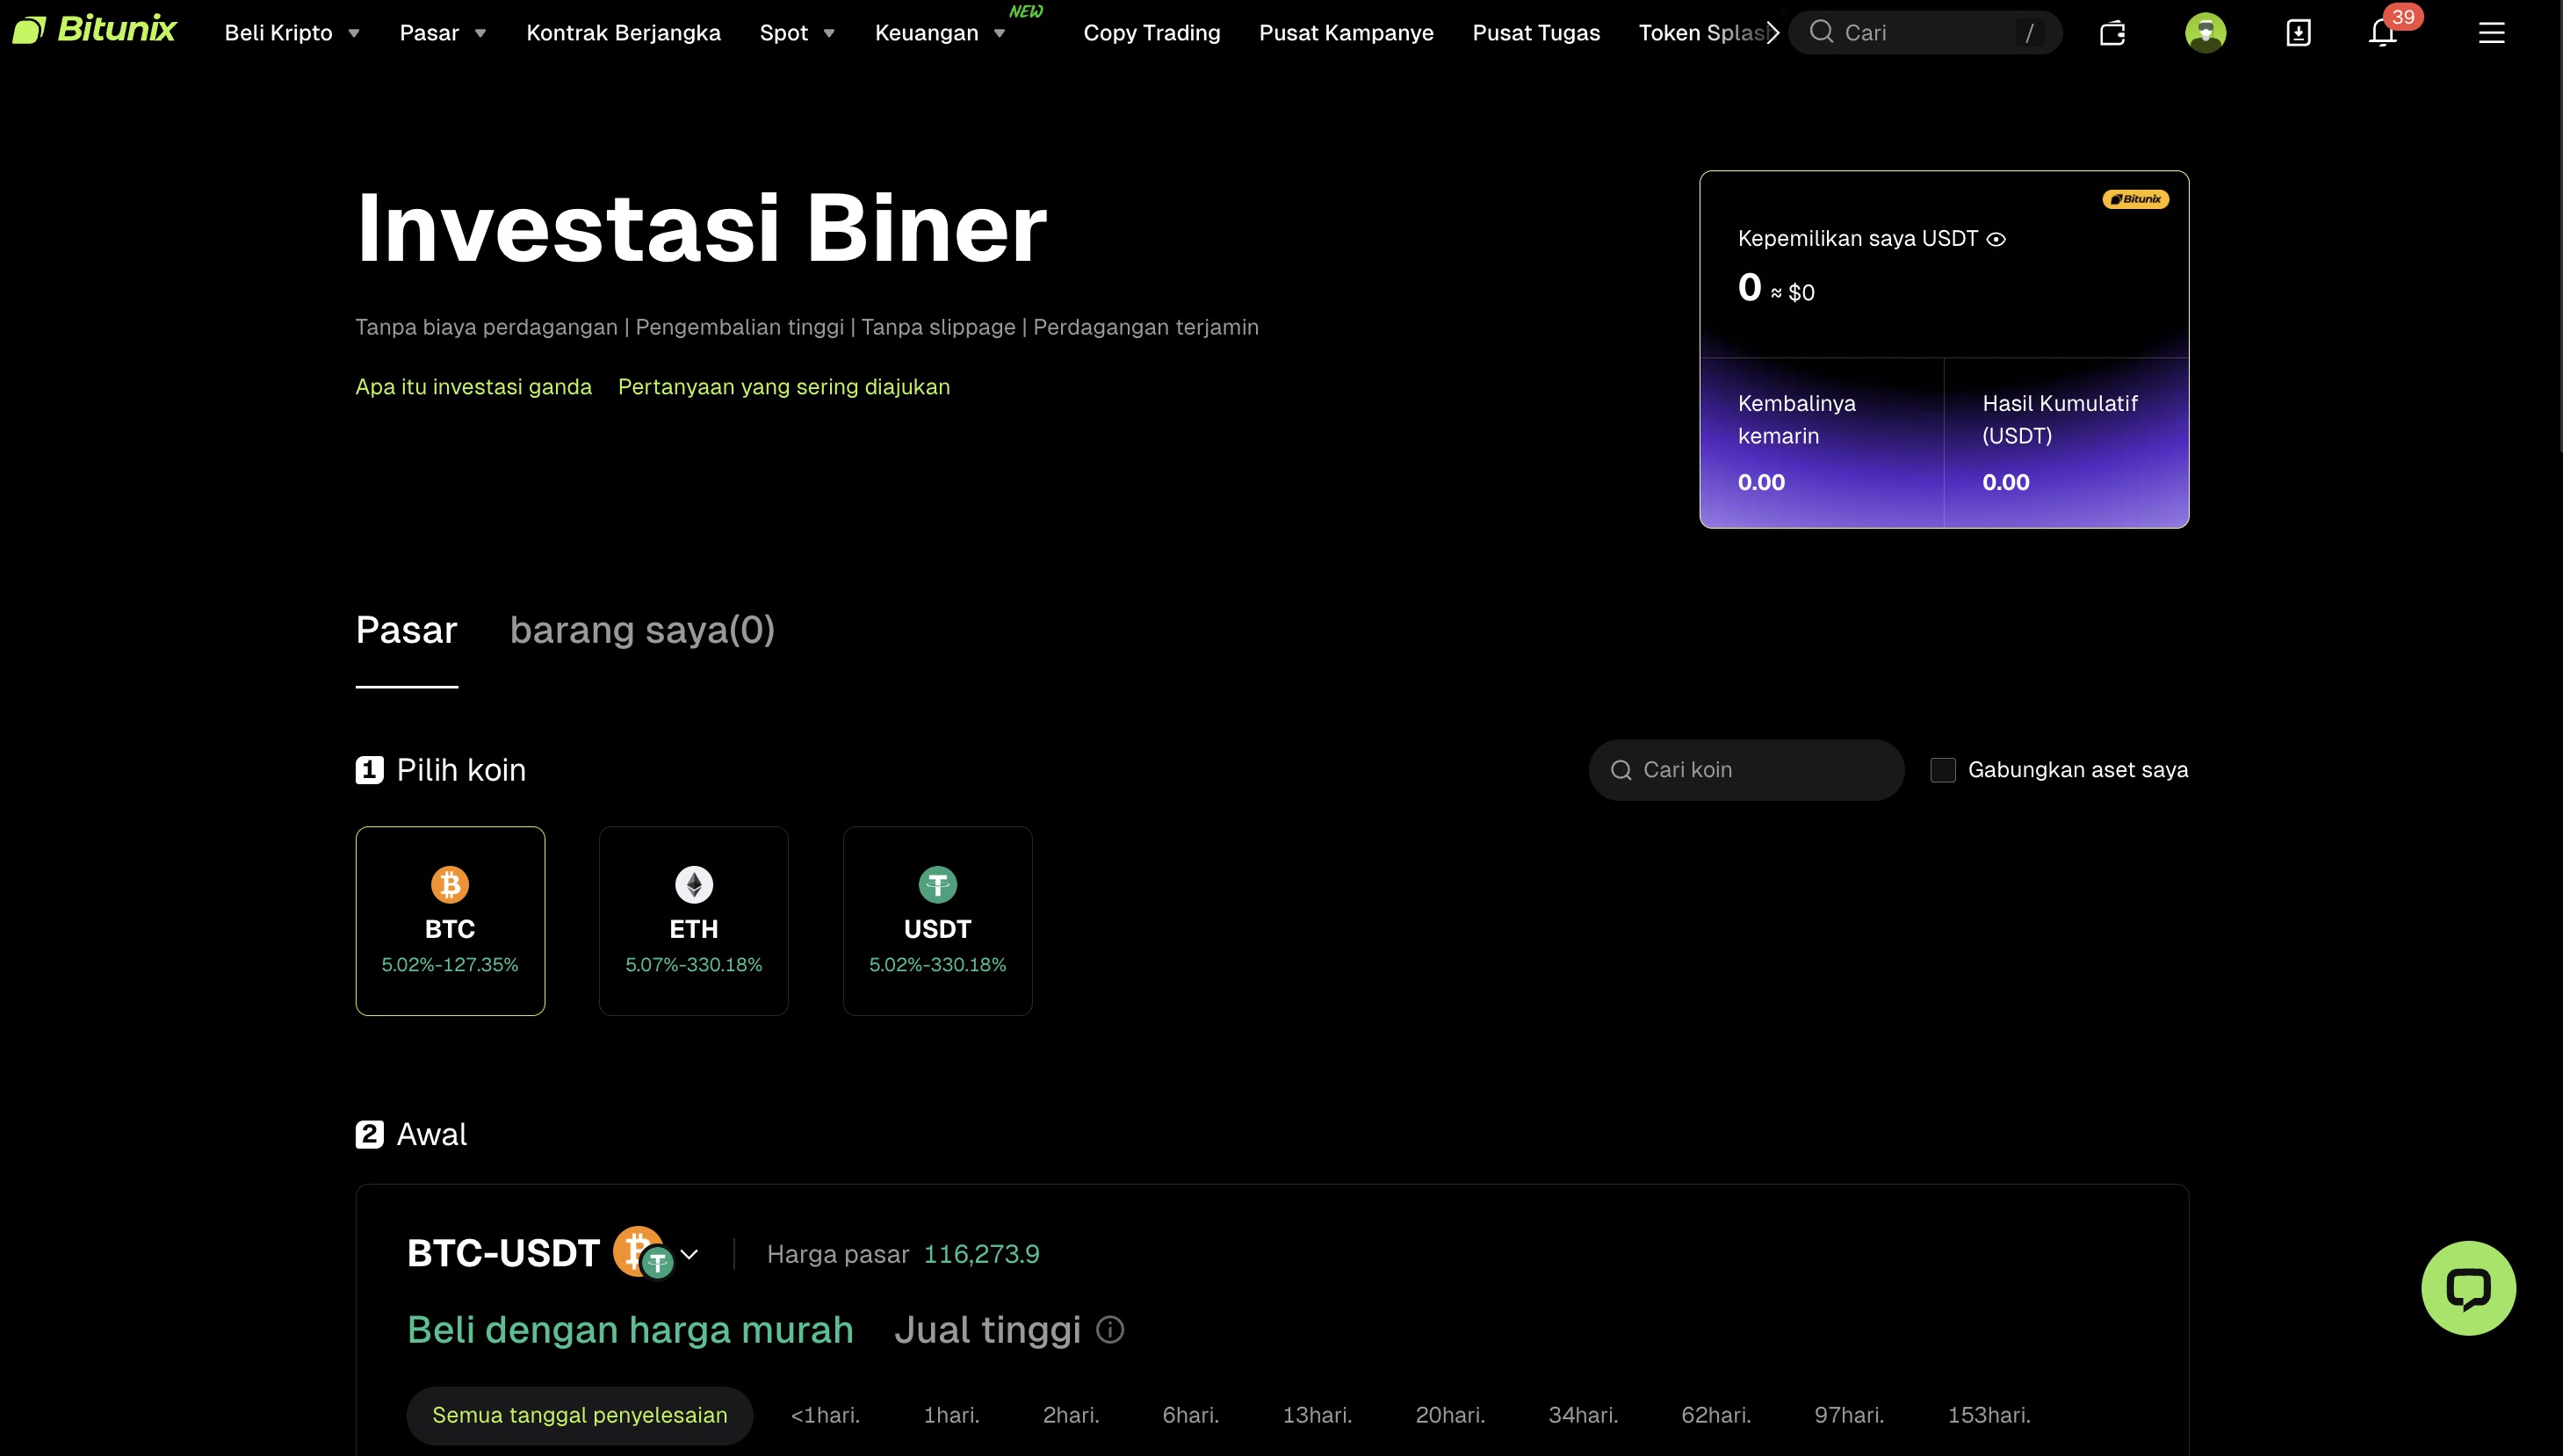This screenshot has height=1456, width=2563.
Task: Enable the Gabungkan aset saya checkbox
Action: pyautogui.click(x=1944, y=769)
